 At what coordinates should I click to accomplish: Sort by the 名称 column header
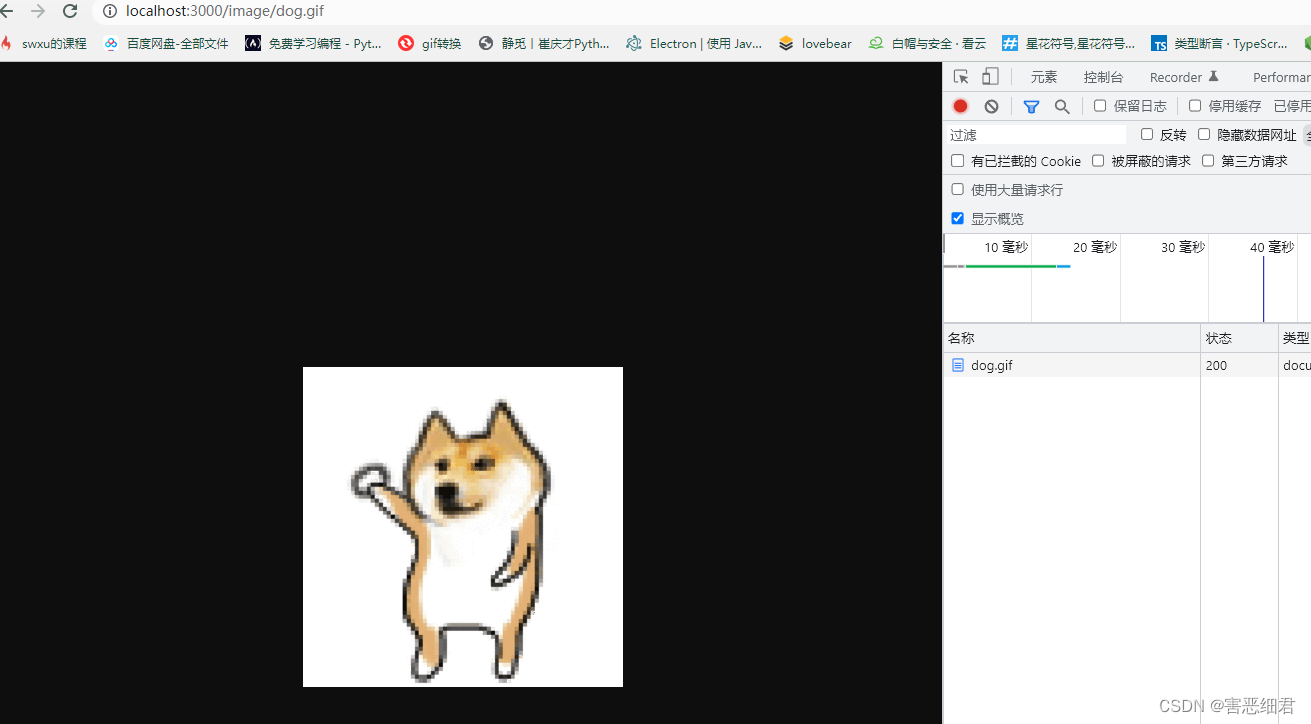(1071, 338)
